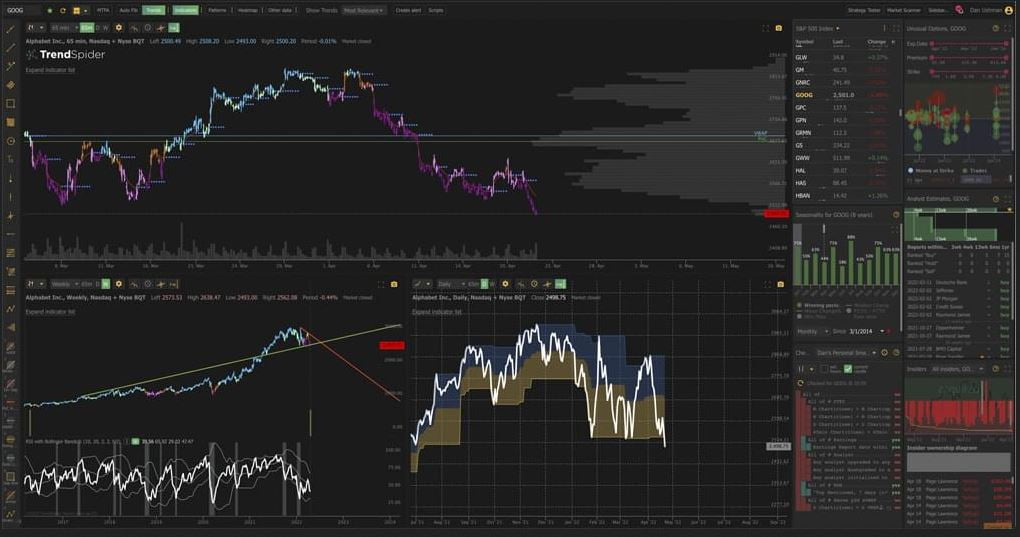1020x537 pixels.
Task: Open the Daily timeframe dropdown
Action: (x=451, y=284)
